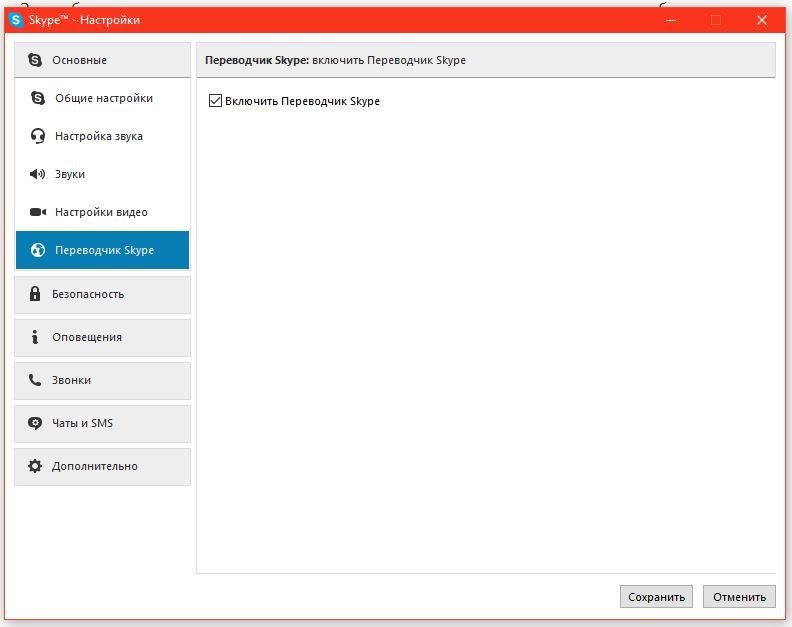Save settings with the Сохранить button

tap(656, 597)
